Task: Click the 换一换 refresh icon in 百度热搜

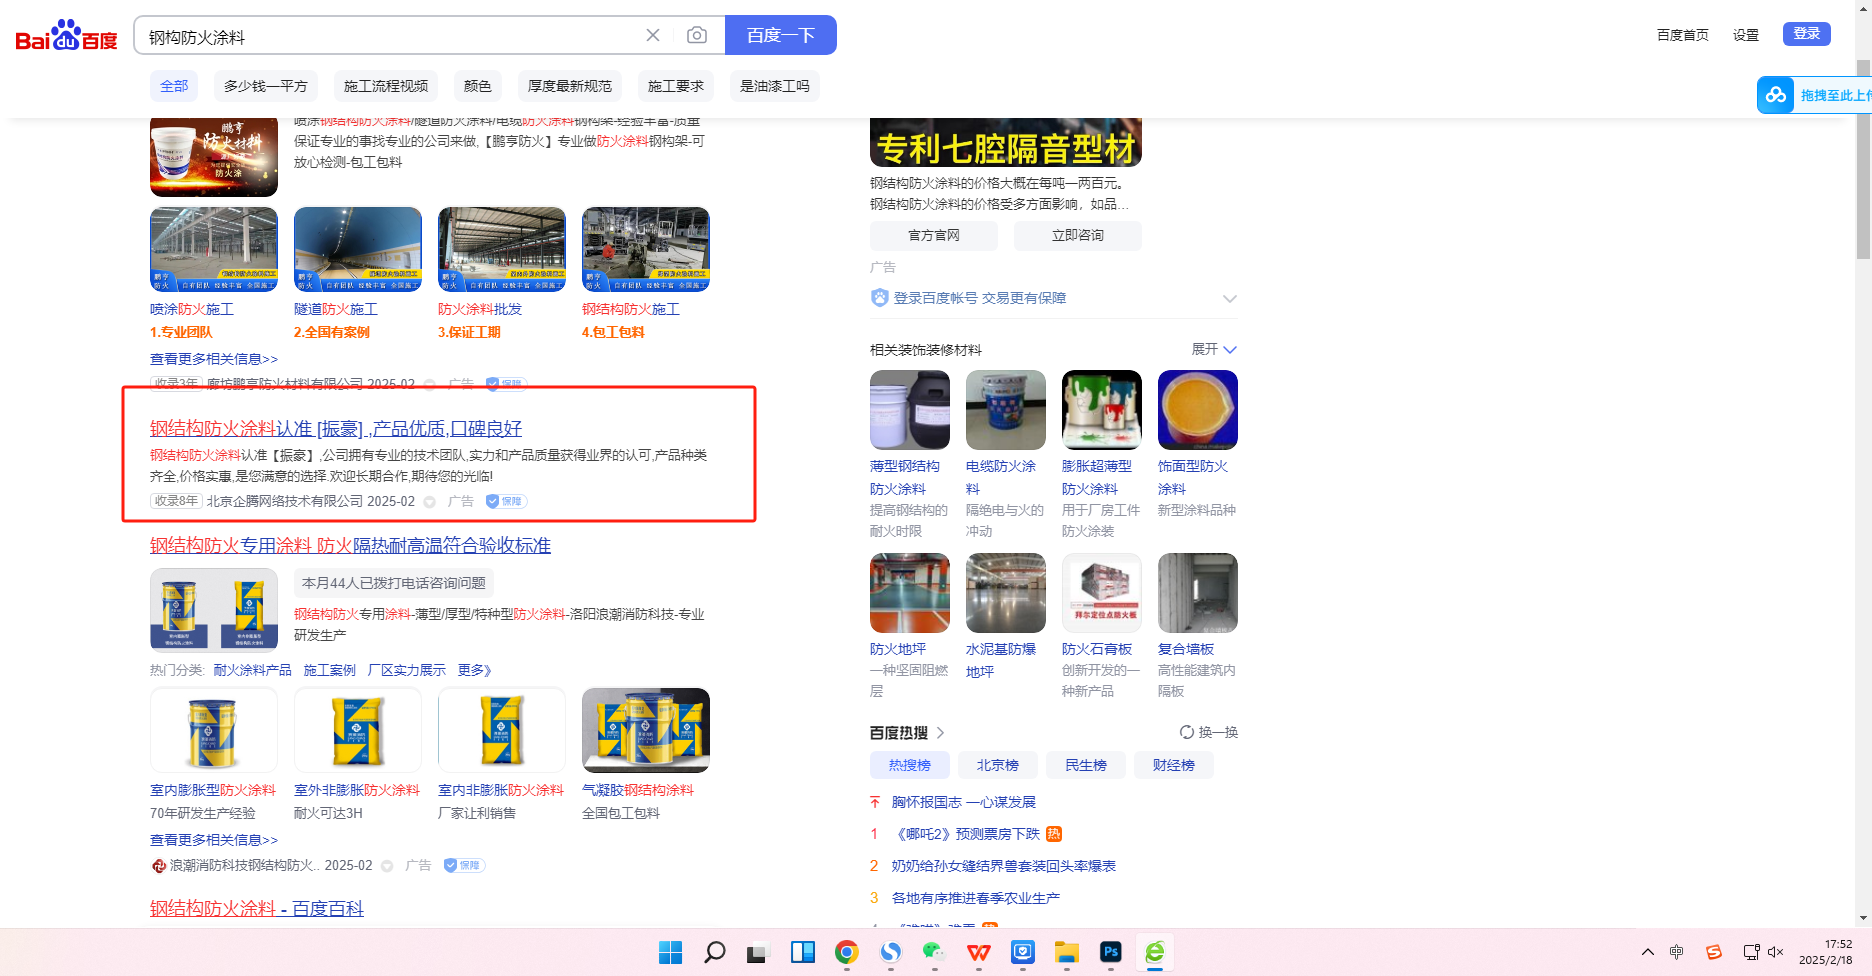Action: pos(1187,732)
